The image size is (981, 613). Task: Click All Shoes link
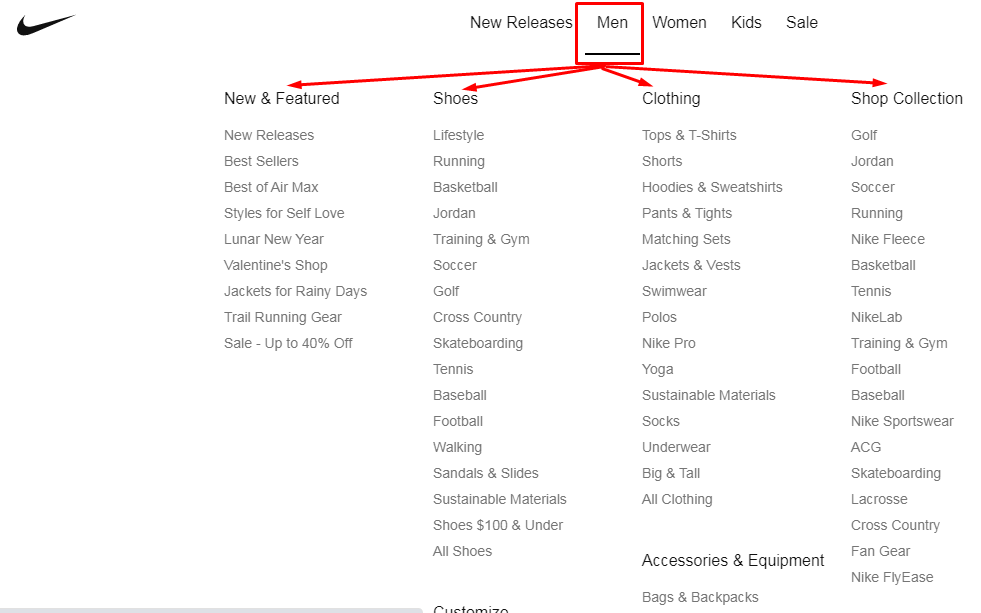(x=462, y=551)
